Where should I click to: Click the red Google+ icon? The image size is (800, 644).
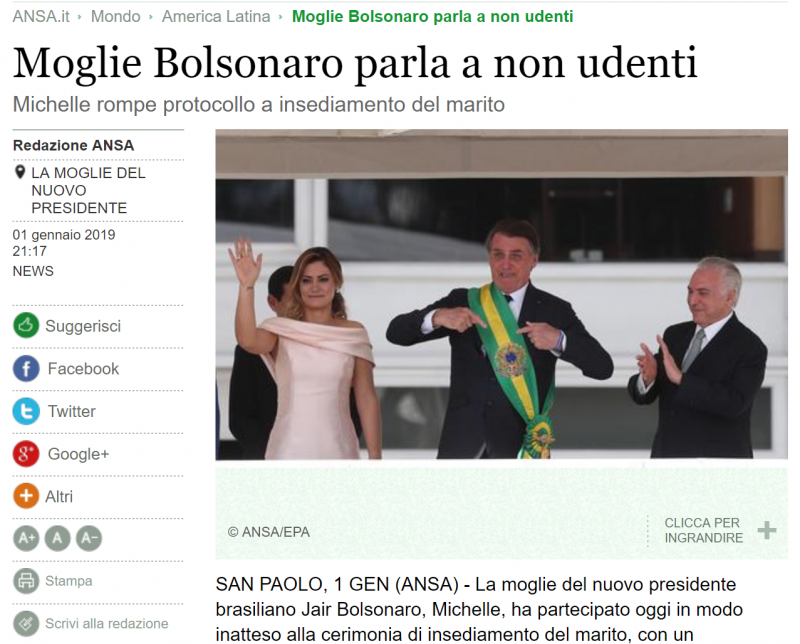(26, 454)
